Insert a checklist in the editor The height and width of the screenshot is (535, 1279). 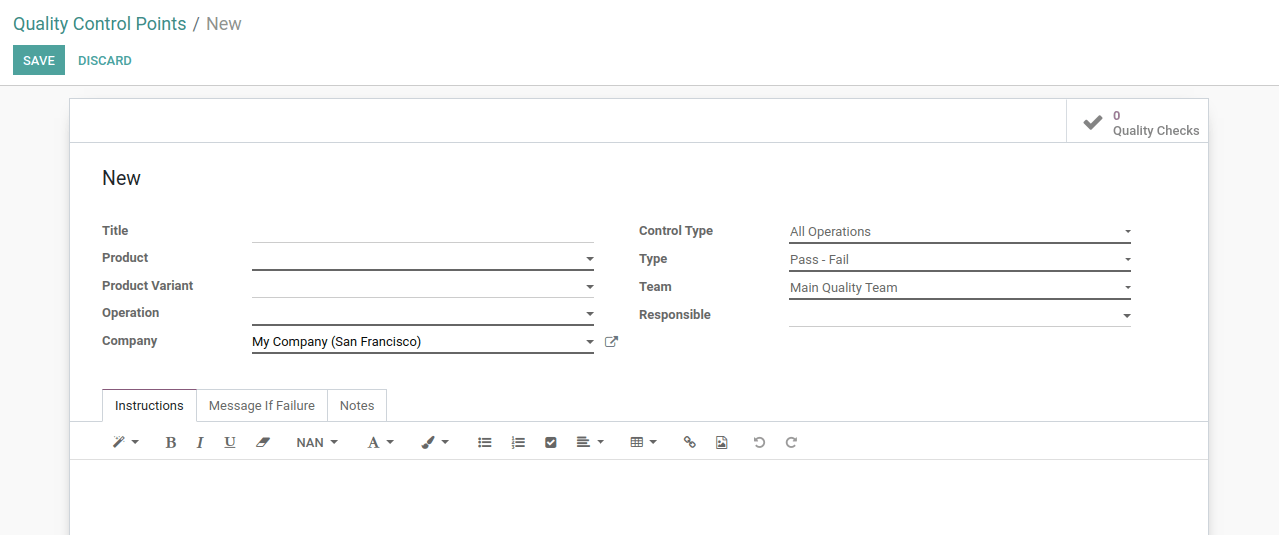[x=550, y=442]
